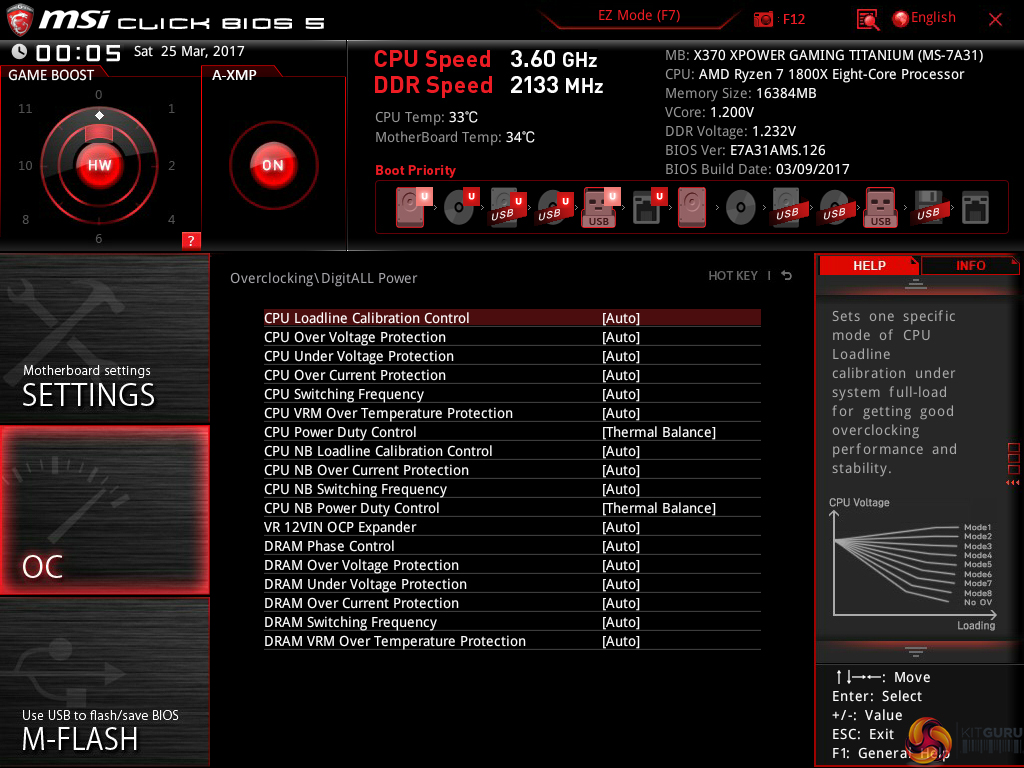This screenshot has width=1024, height=768.
Task: Select CPU NB Over Current Protection row
Action: tap(512, 470)
